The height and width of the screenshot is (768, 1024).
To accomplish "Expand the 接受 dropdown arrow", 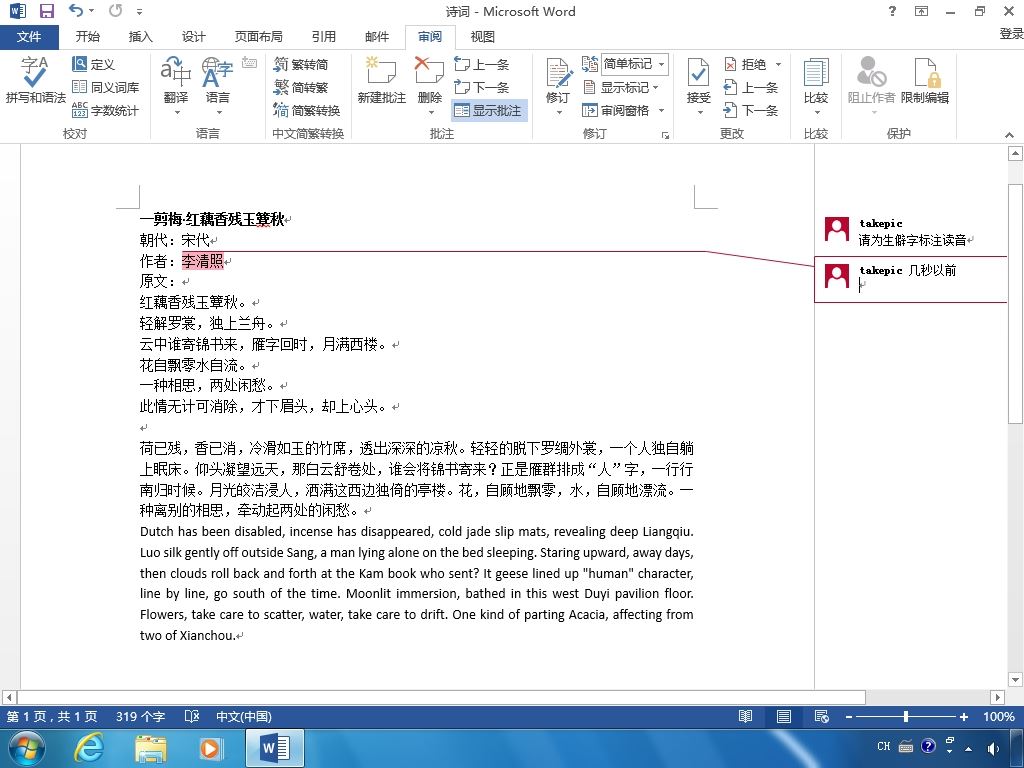I will [x=699, y=112].
